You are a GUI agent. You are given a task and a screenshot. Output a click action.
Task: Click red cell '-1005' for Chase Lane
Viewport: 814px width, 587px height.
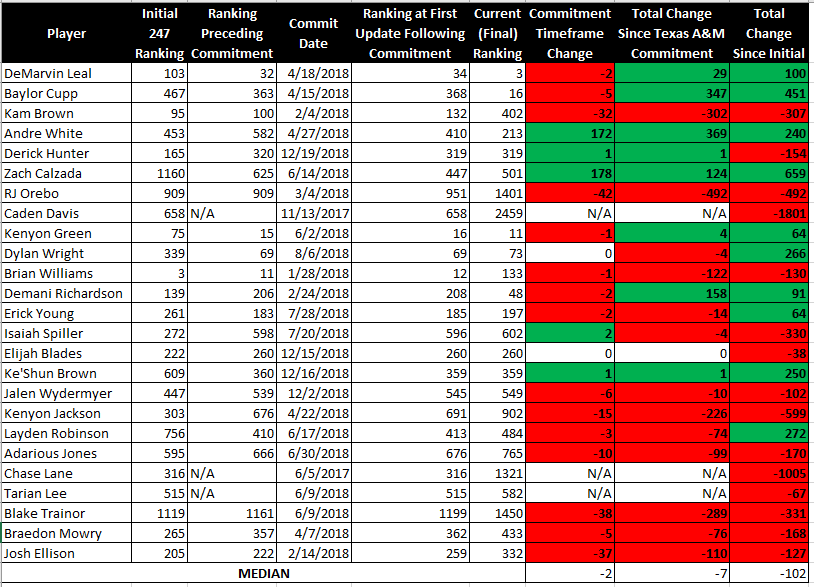[x=769, y=473]
